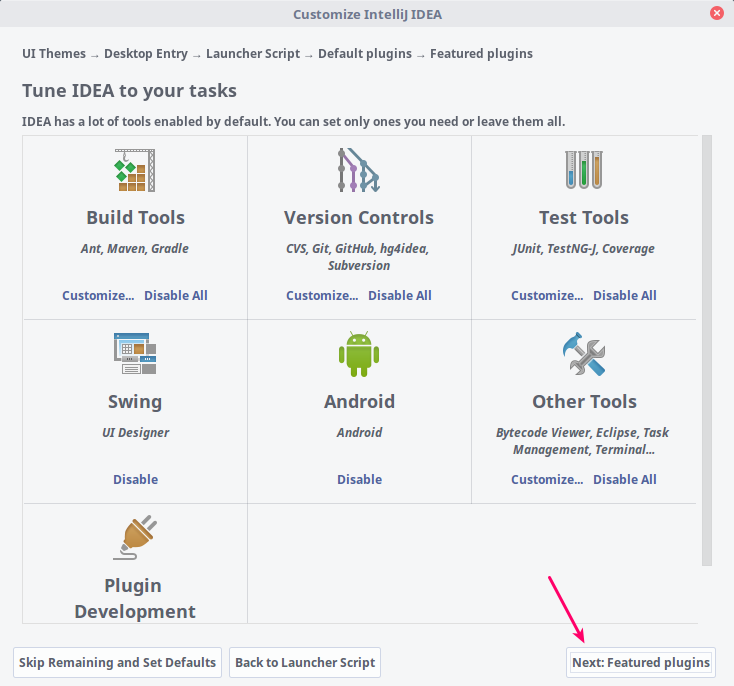Click 'Bytecode Viewer, Eclipse, Task Management' text
Viewport: 734px width, 686px height.
(583, 441)
